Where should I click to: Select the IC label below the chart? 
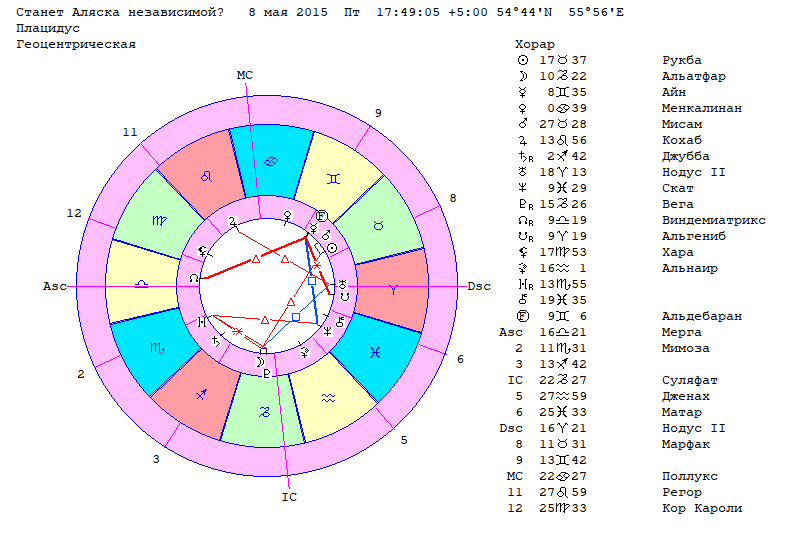(x=289, y=496)
